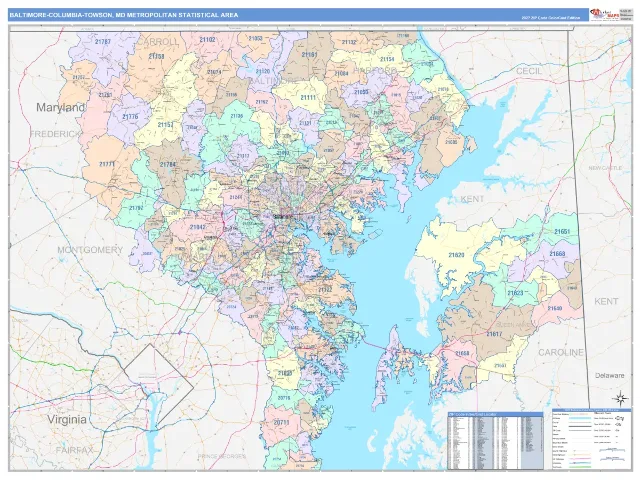
Task: Click the 'HARFORD' county label
Action: 374,71
